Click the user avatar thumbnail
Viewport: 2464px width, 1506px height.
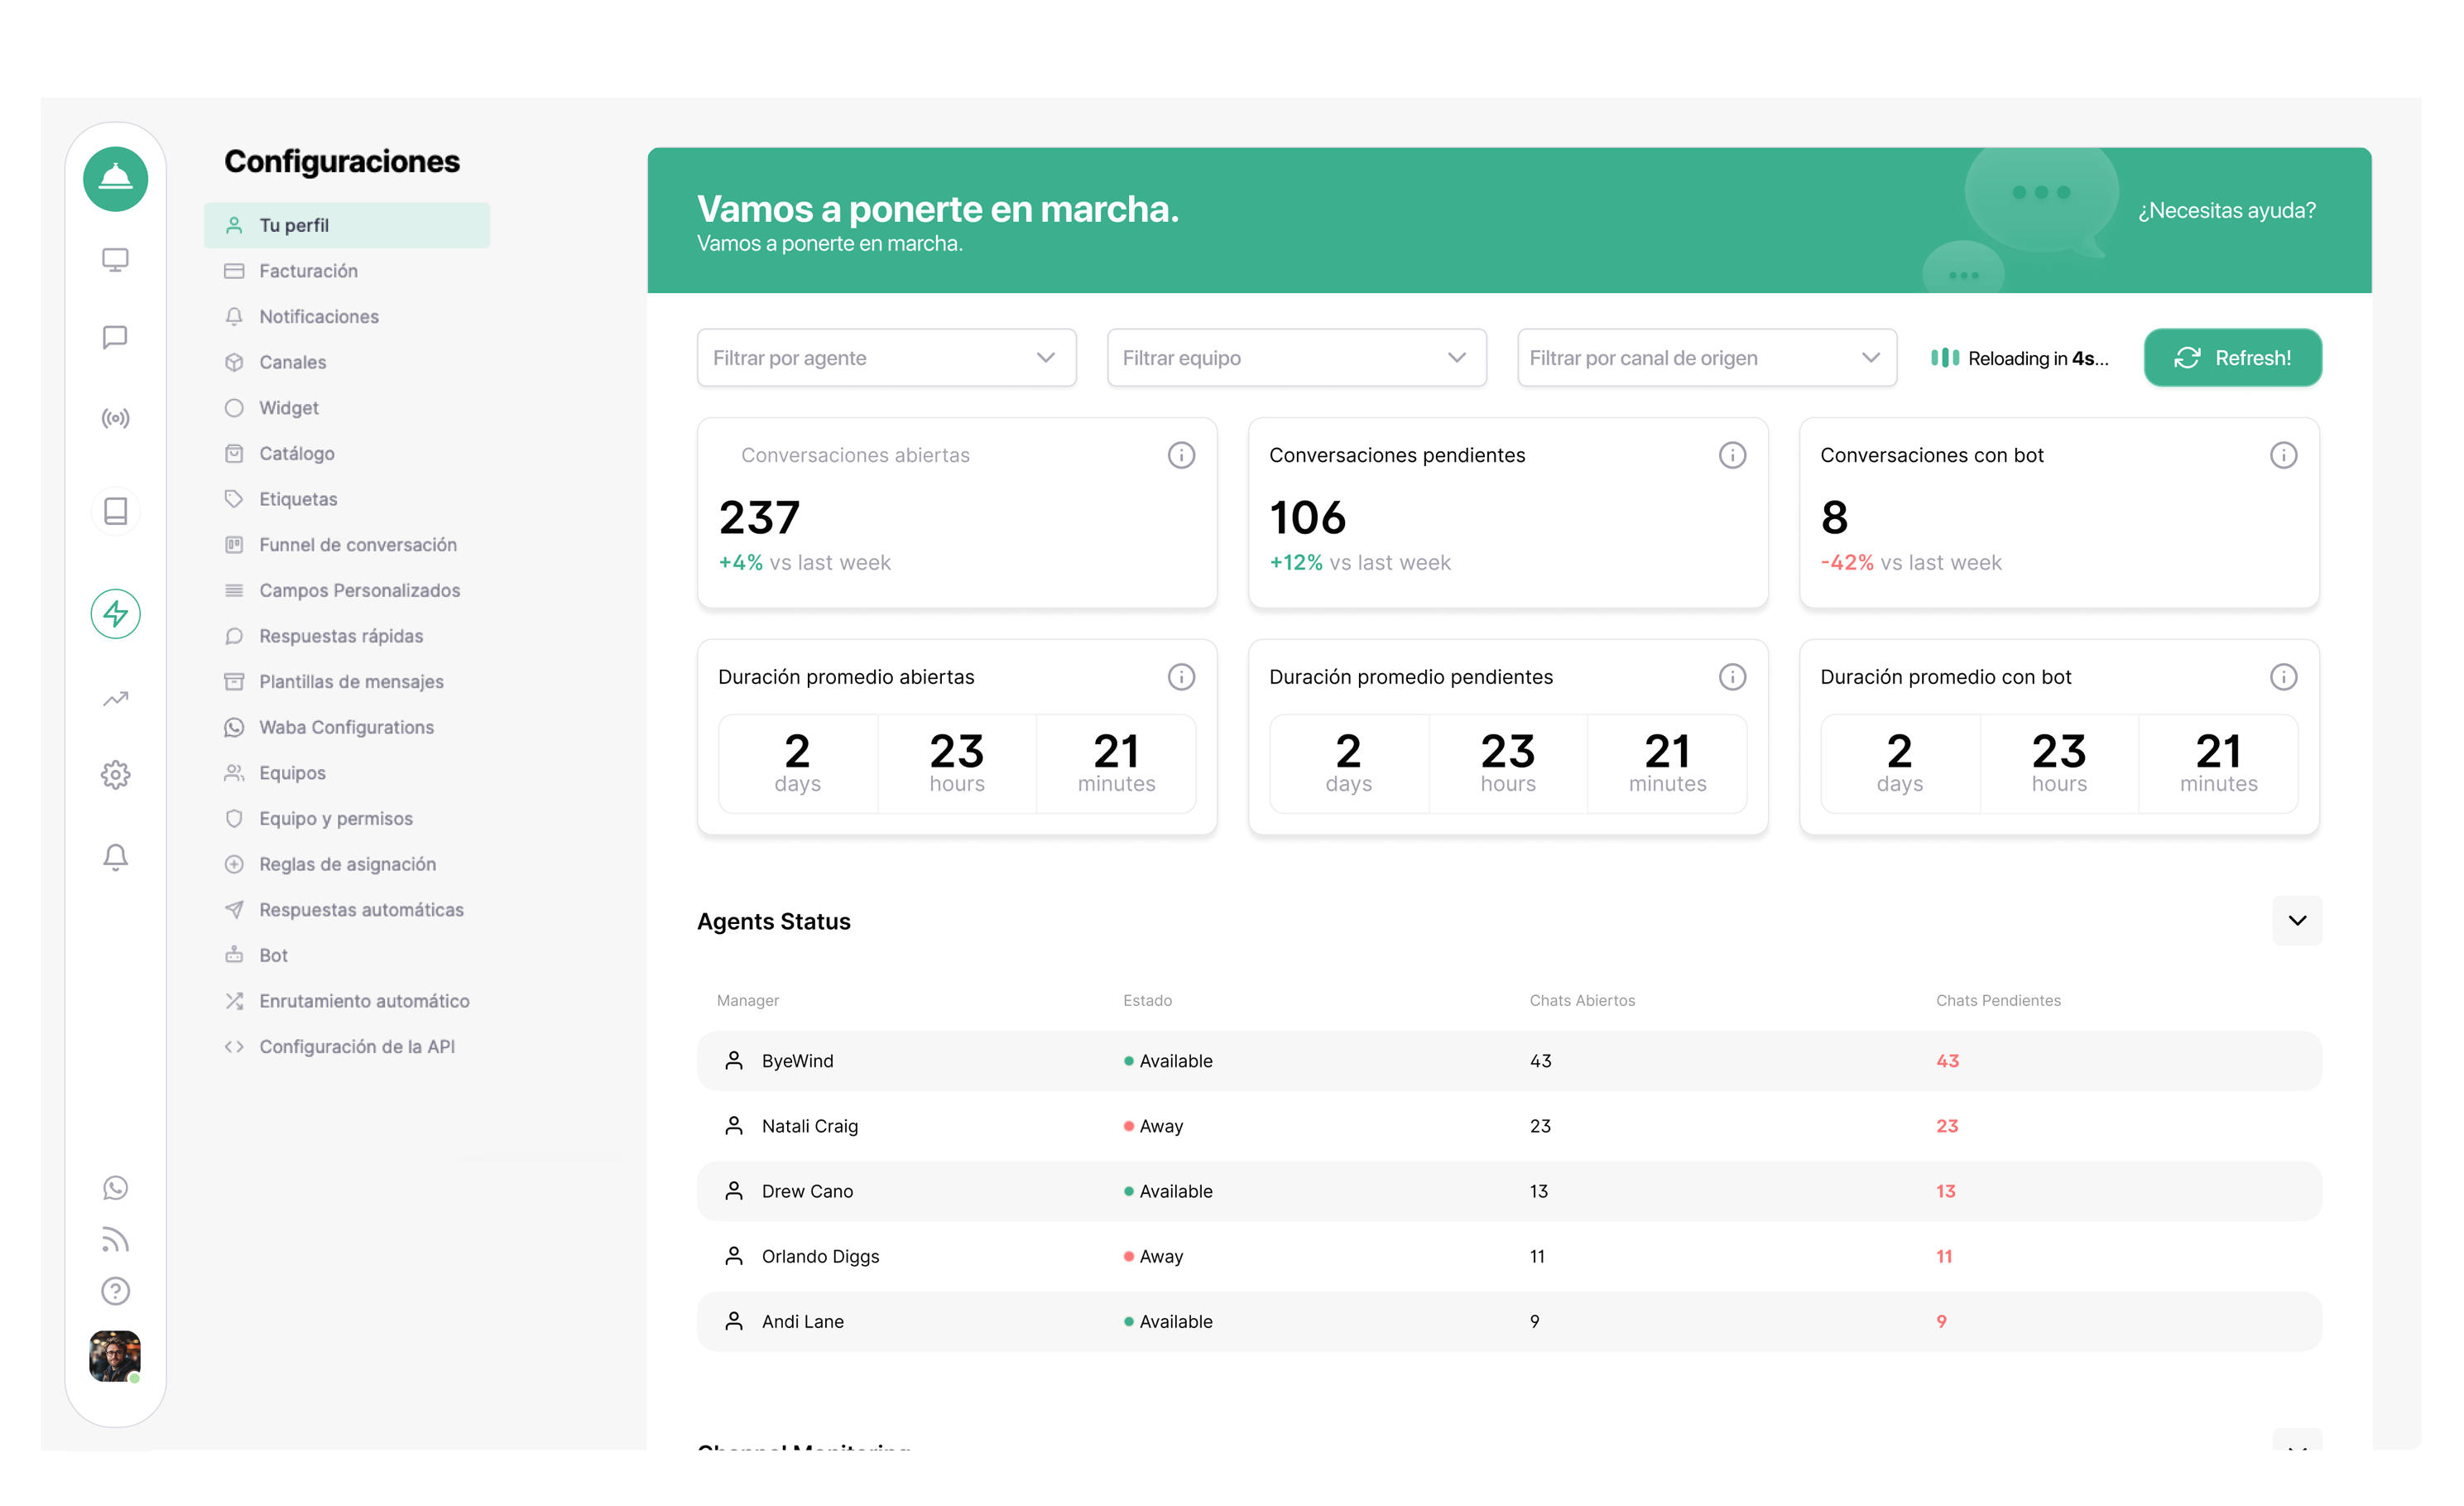(115, 1356)
